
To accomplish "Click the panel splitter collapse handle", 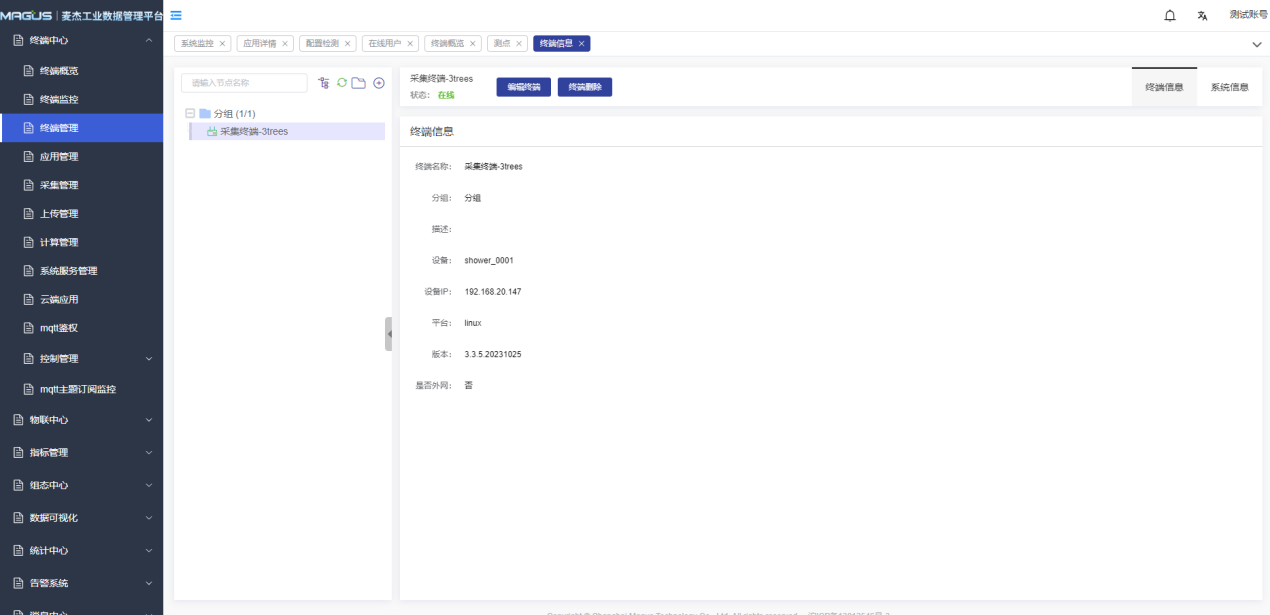I will pyautogui.click(x=389, y=334).
